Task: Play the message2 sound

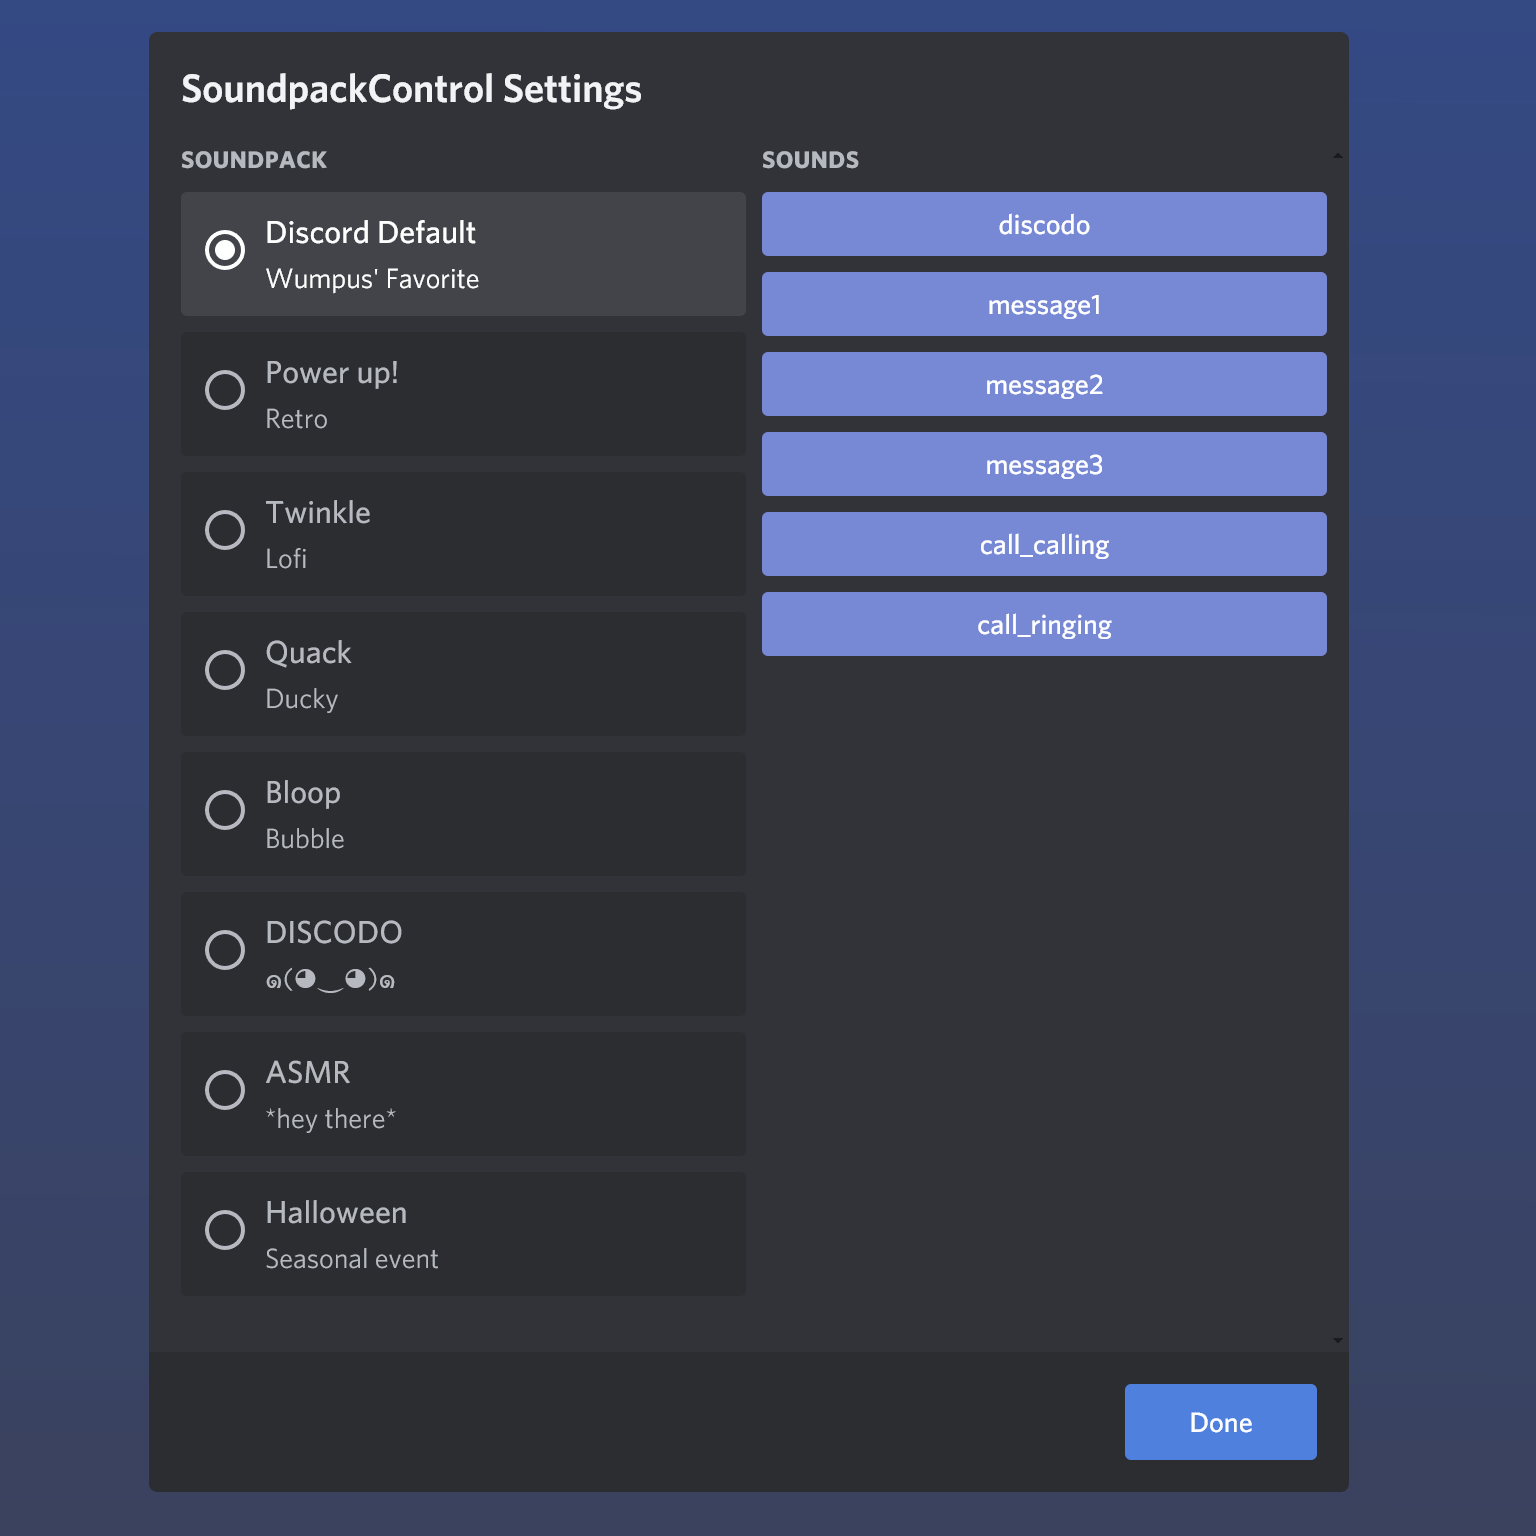Action: (x=1044, y=384)
